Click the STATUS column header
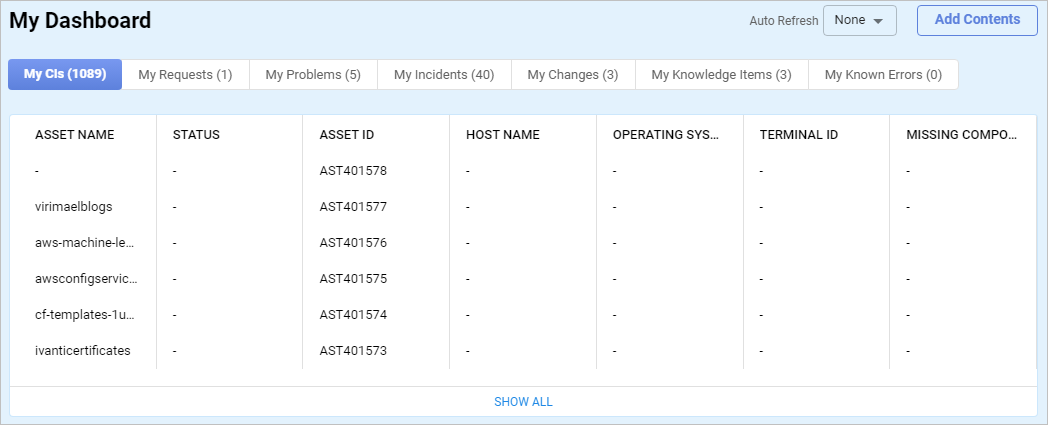The height and width of the screenshot is (425, 1048). [x=196, y=135]
